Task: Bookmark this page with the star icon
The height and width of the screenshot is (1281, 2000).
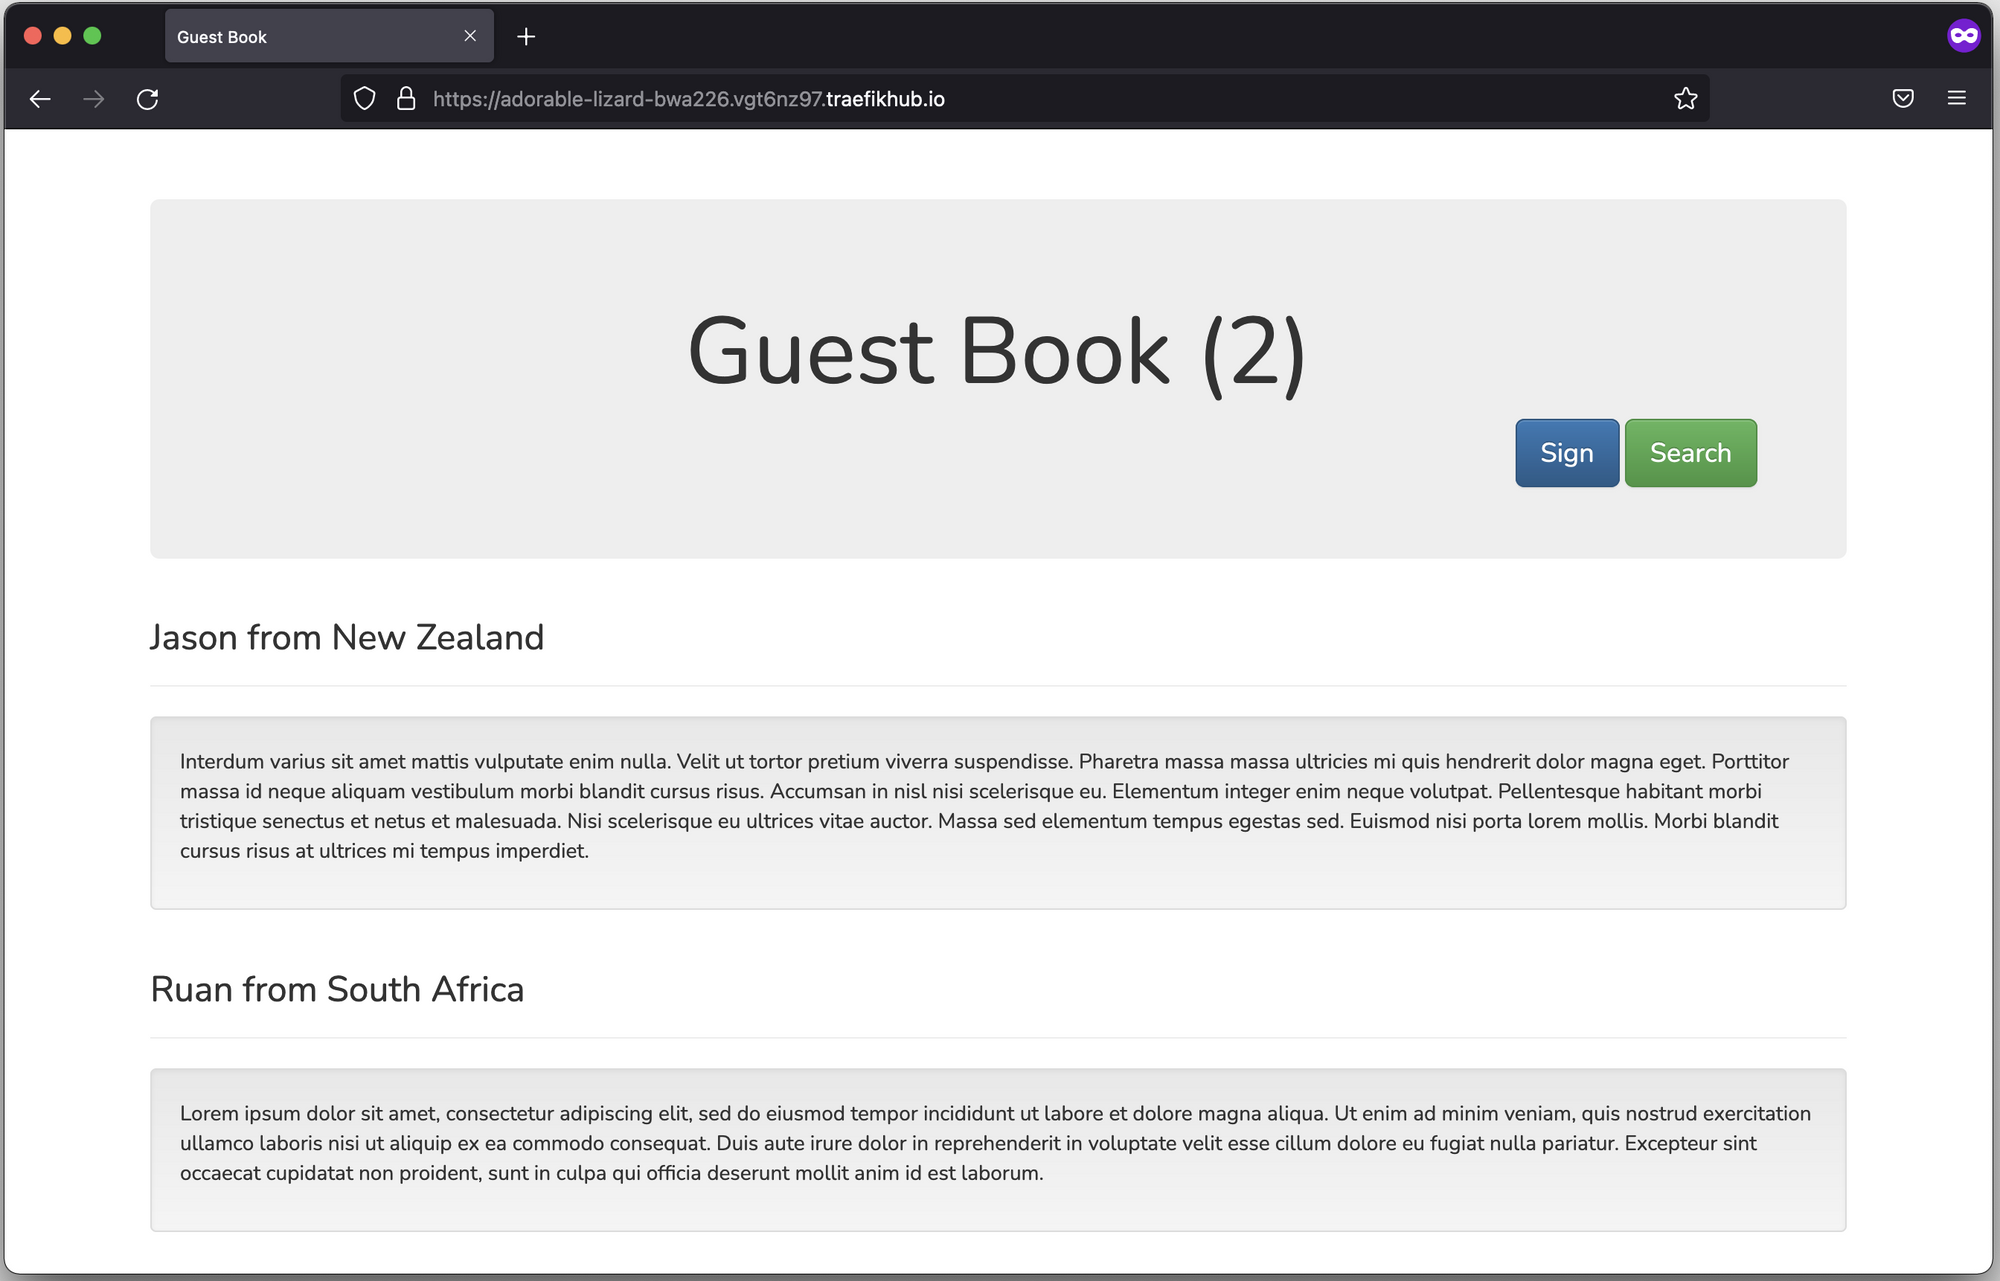Action: point(1686,99)
